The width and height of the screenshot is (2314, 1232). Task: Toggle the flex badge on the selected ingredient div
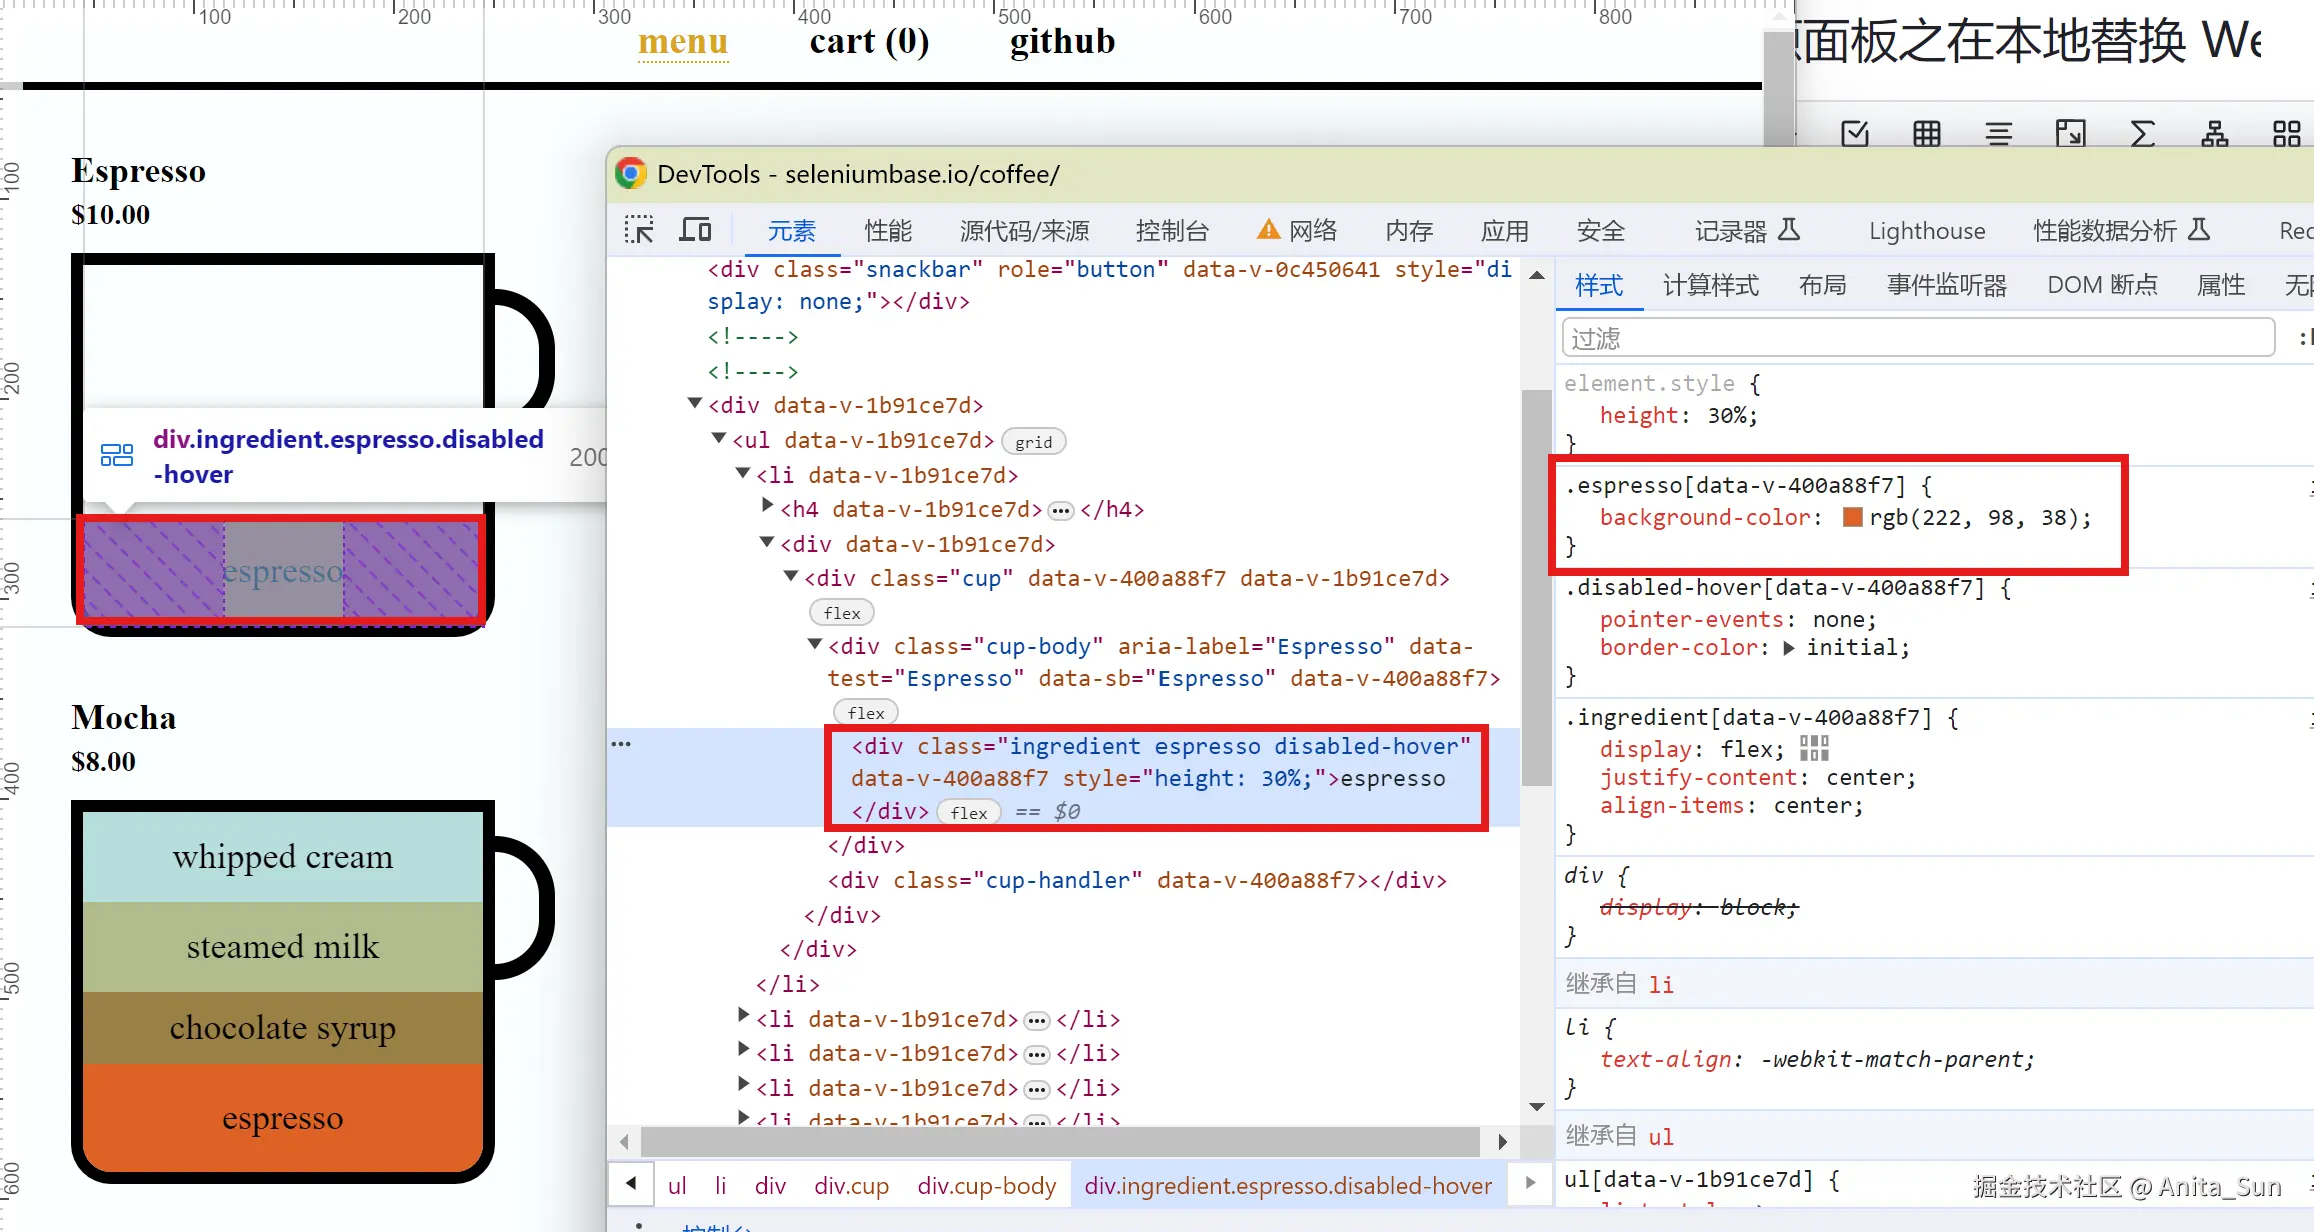(x=968, y=813)
